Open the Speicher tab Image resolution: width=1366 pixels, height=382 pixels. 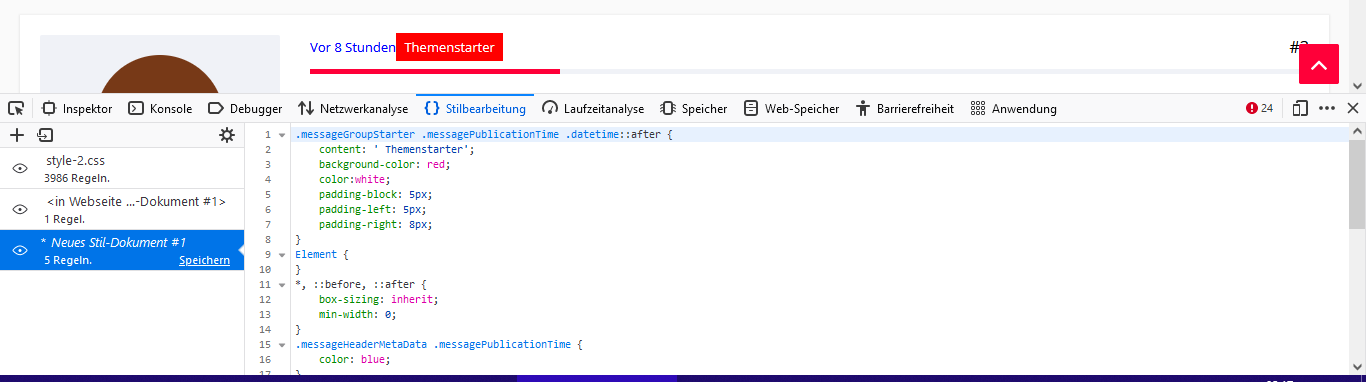694,108
